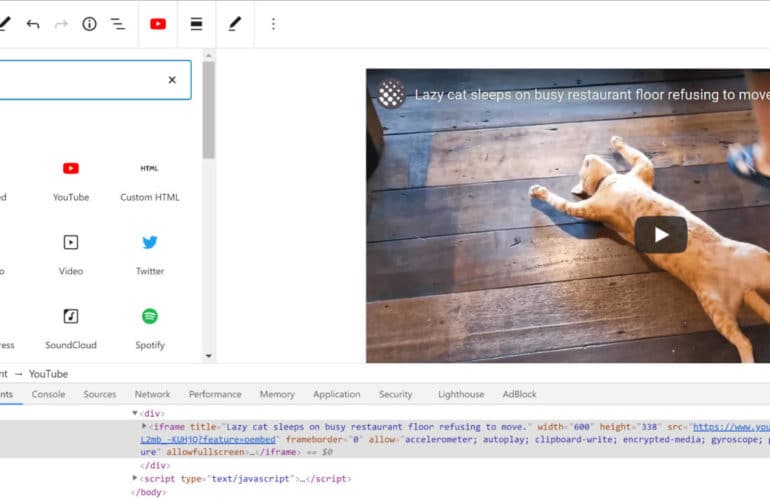This screenshot has height=500, width=770.
Task: Change block alignment in toolbar
Action: 196,24
